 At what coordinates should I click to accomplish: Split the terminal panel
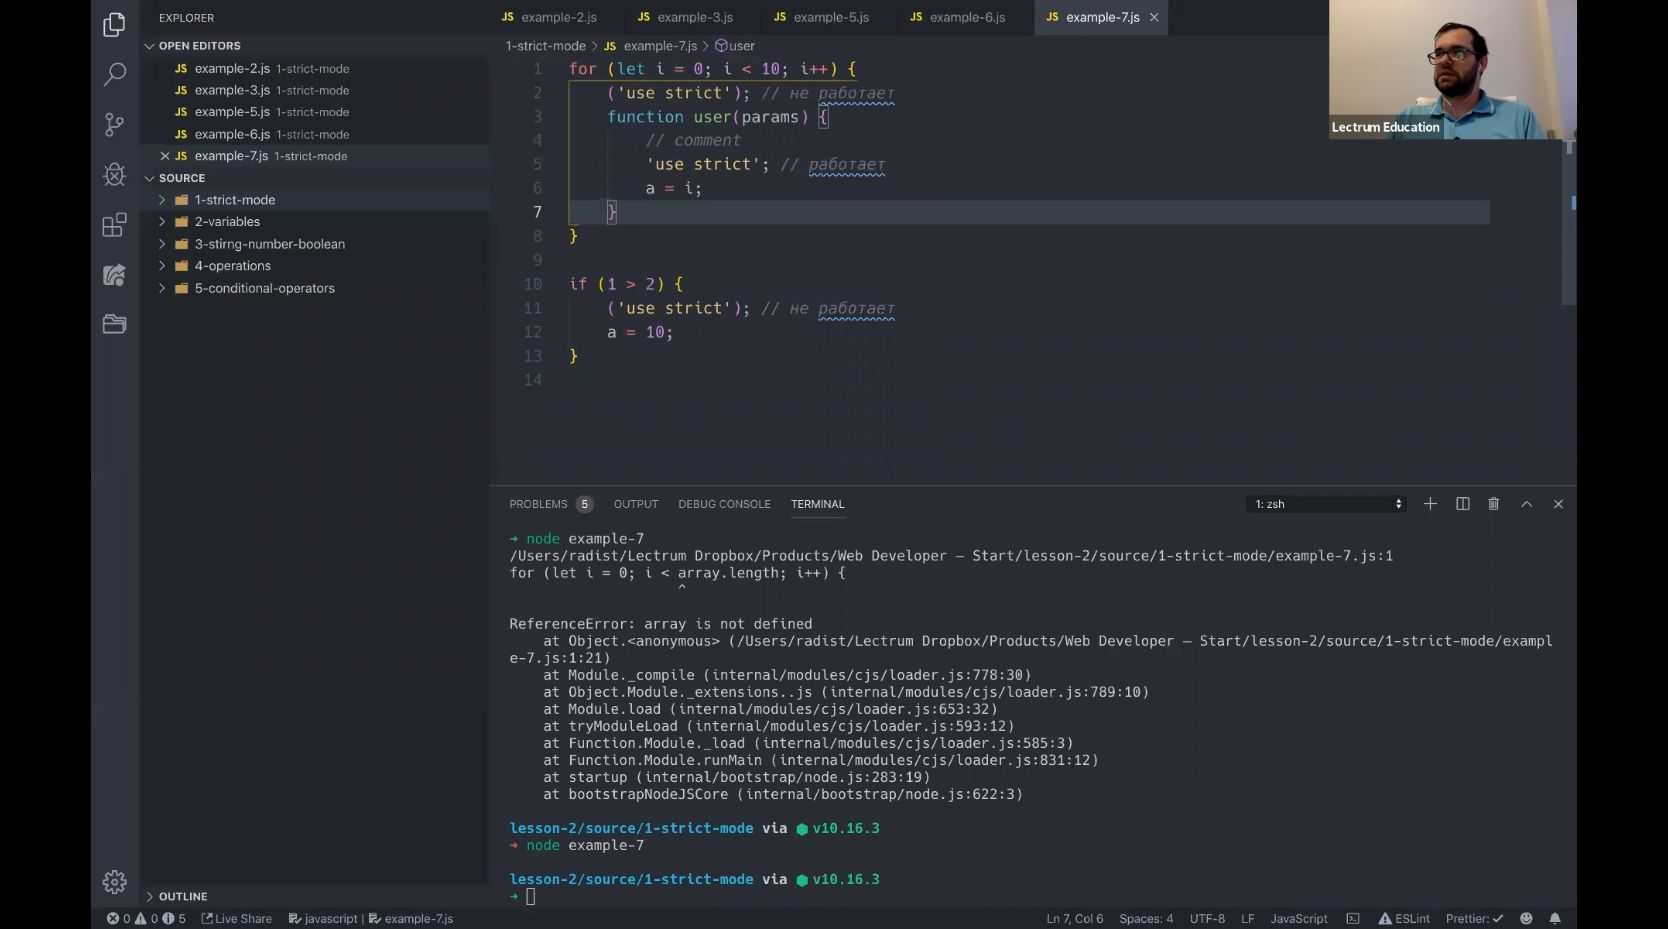pyautogui.click(x=1462, y=504)
